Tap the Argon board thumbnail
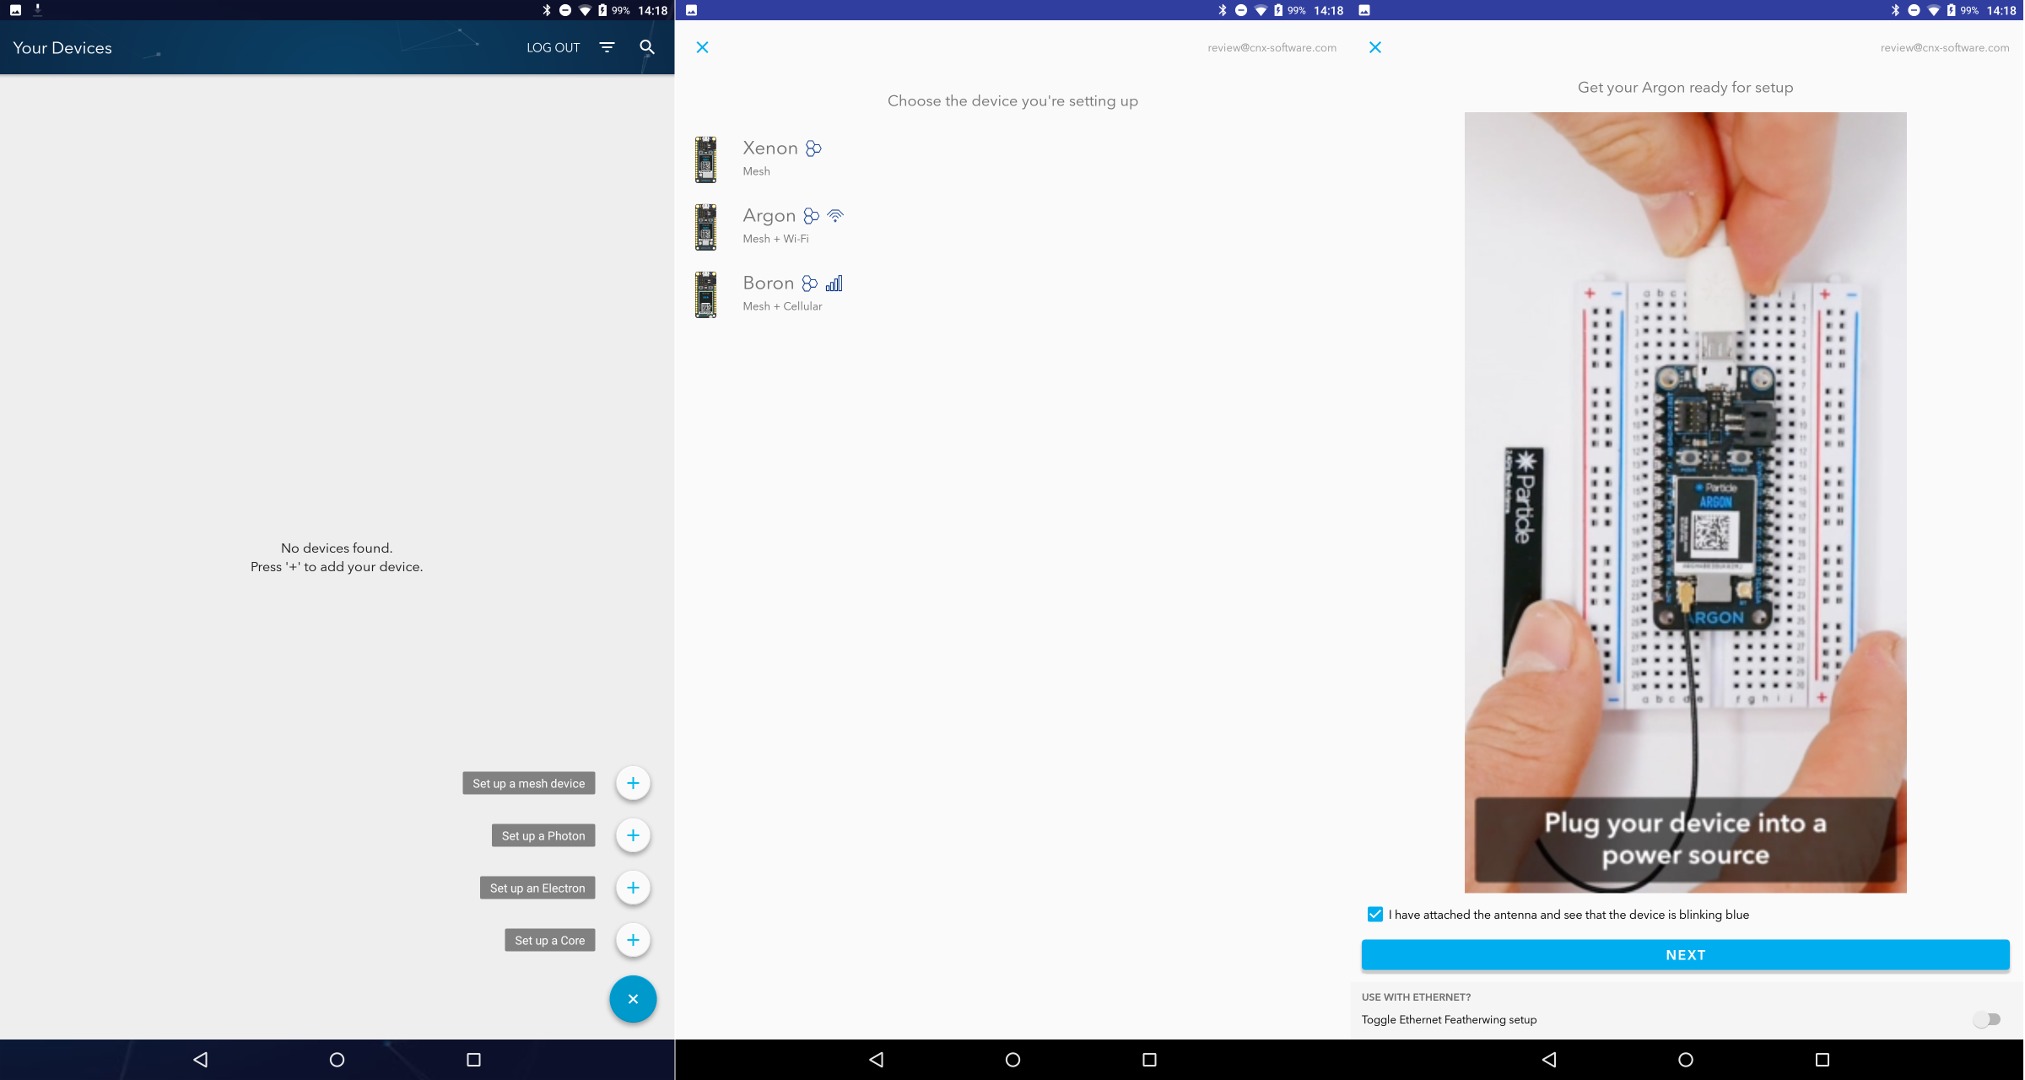The width and height of the screenshot is (2025, 1080). click(706, 227)
